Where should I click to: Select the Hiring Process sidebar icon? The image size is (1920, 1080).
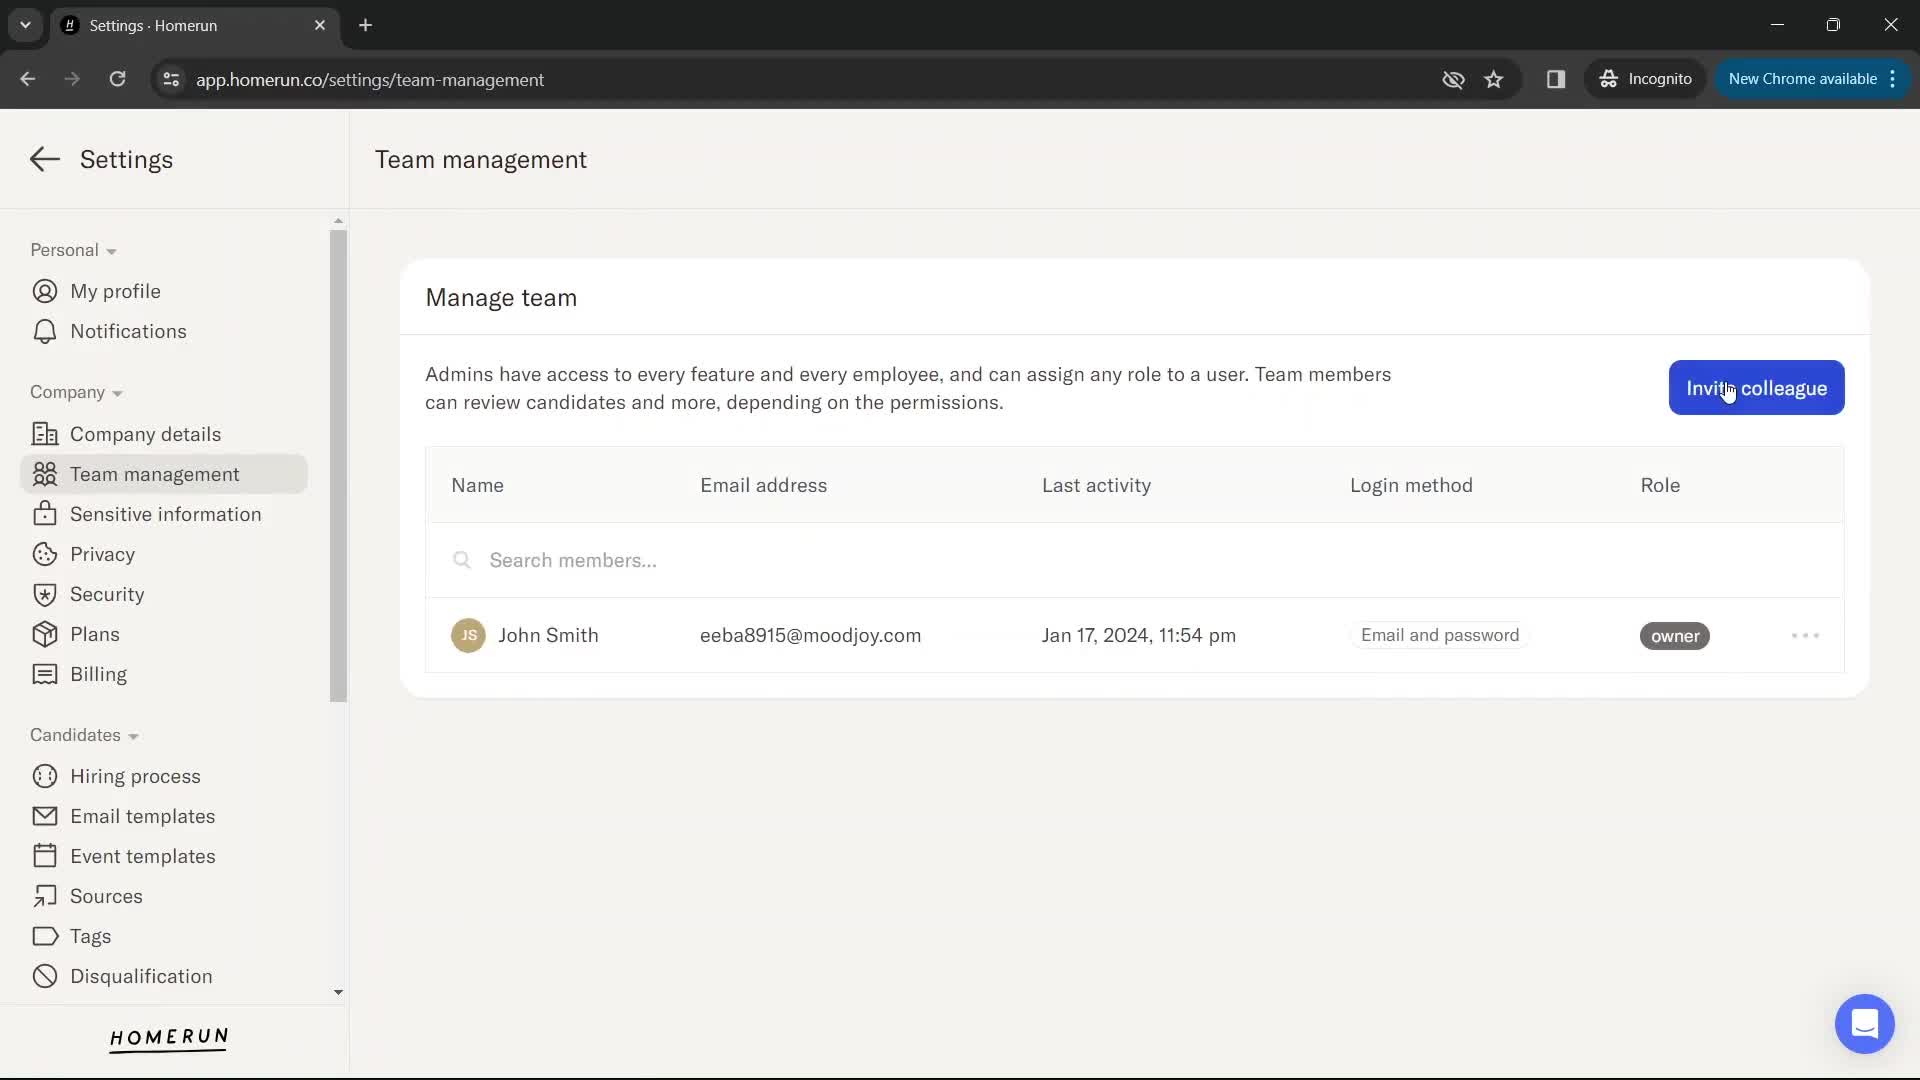(x=44, y=775)
